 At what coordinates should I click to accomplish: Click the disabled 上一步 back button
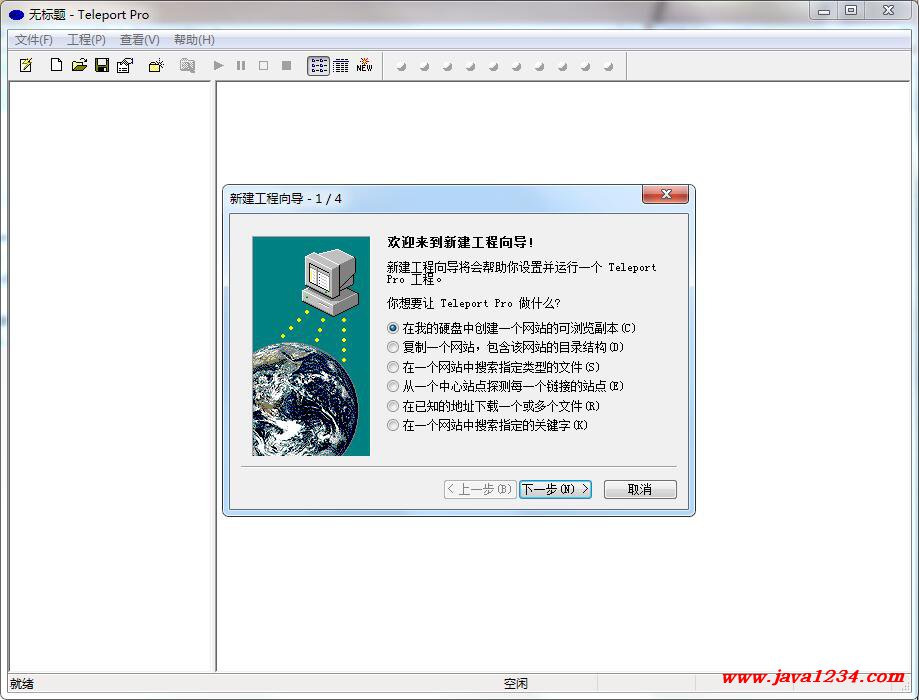click(x=480, y=489)
